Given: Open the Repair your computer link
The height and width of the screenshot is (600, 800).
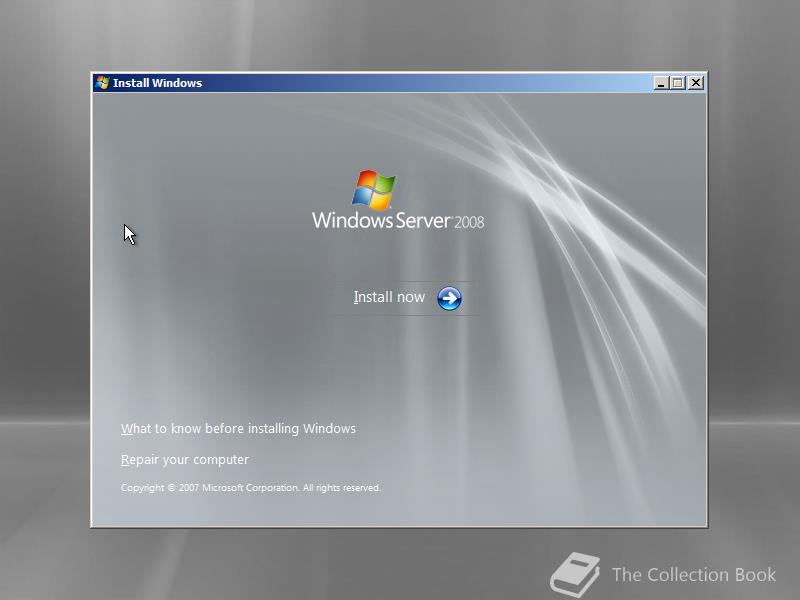Looking at the screenshot, I should point(185,460).
